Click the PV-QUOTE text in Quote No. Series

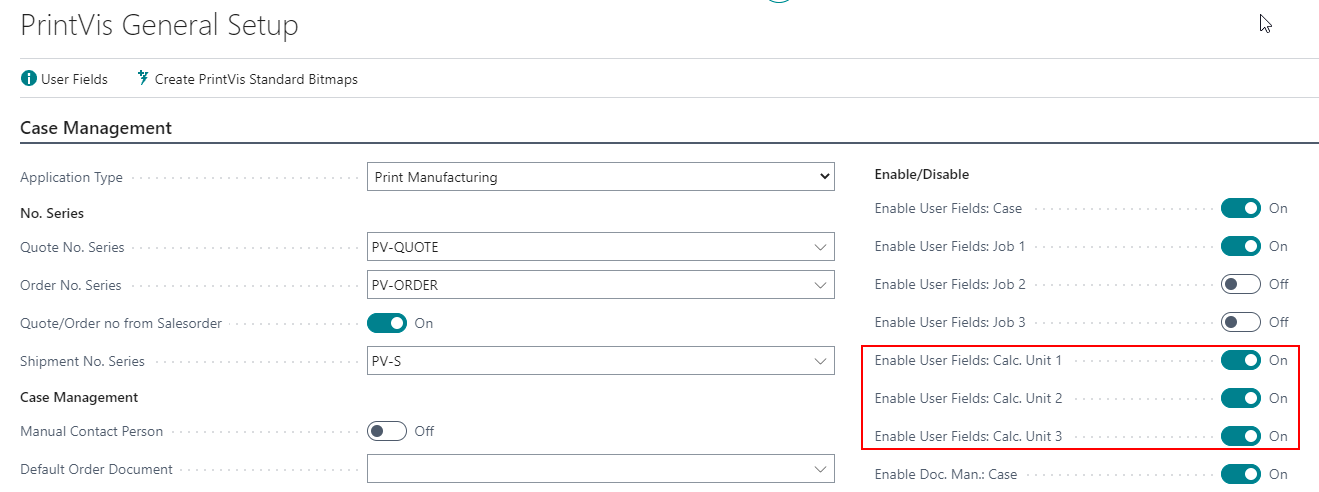pyautogui.click(x=407, y=247)
